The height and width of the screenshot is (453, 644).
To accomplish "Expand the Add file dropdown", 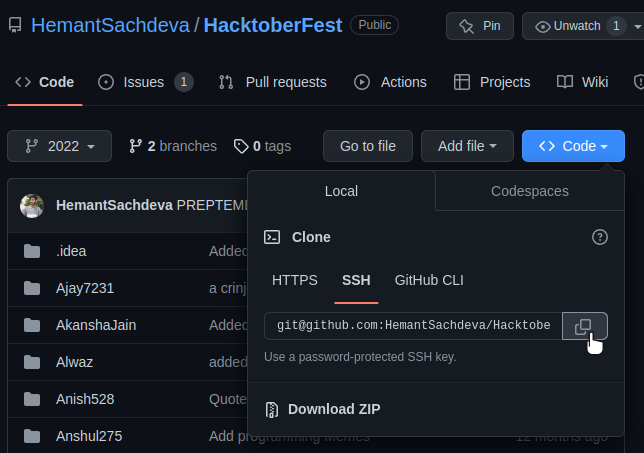I will click(x=467, y=146).
